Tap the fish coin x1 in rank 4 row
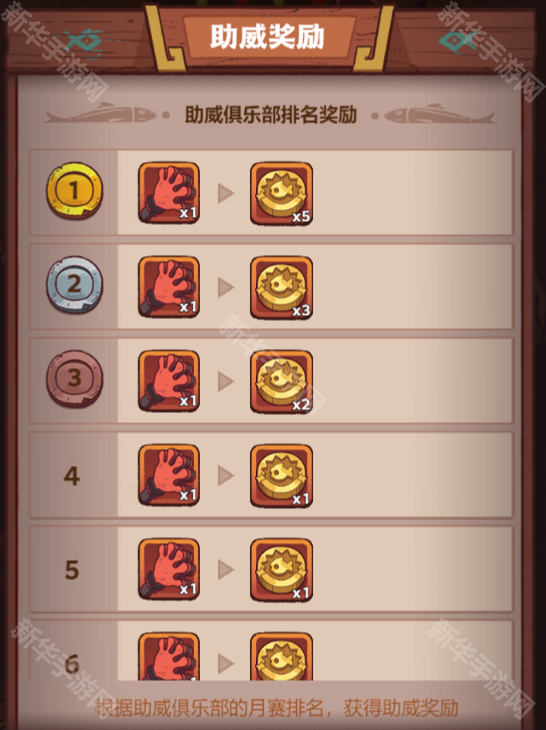 point(281,476)
